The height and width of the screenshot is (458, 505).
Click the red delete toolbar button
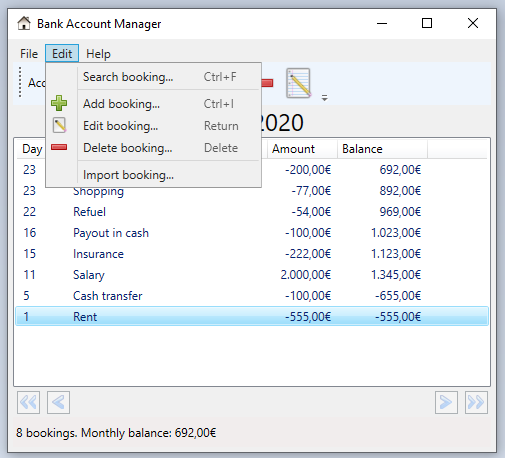point(267,83)
